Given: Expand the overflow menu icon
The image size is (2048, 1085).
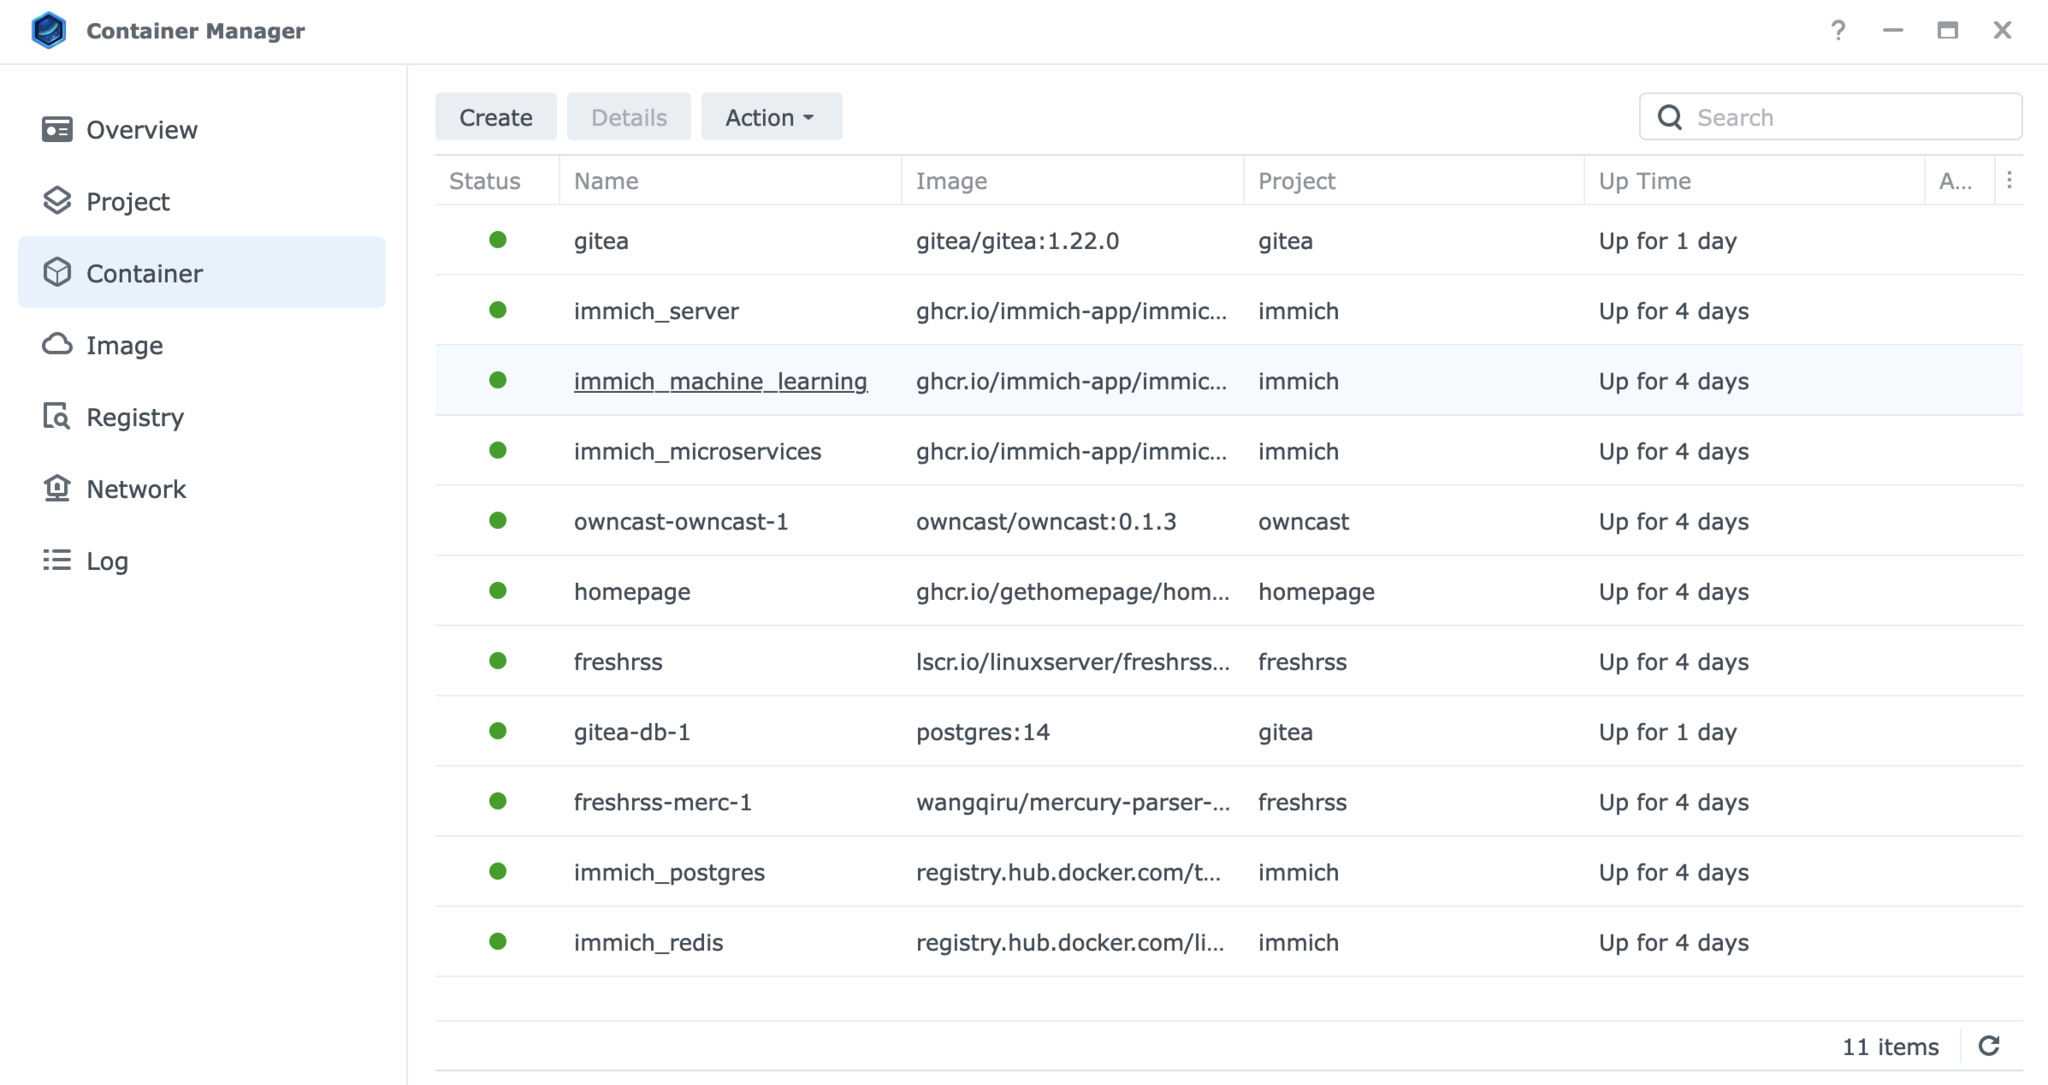Looking at the screenshot, I should (2010, 179).
